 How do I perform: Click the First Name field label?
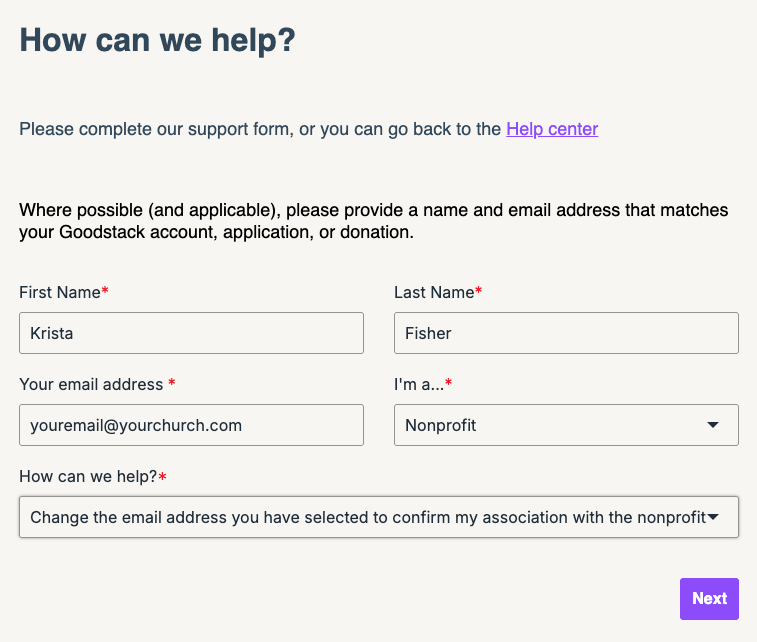coord(60,293)
